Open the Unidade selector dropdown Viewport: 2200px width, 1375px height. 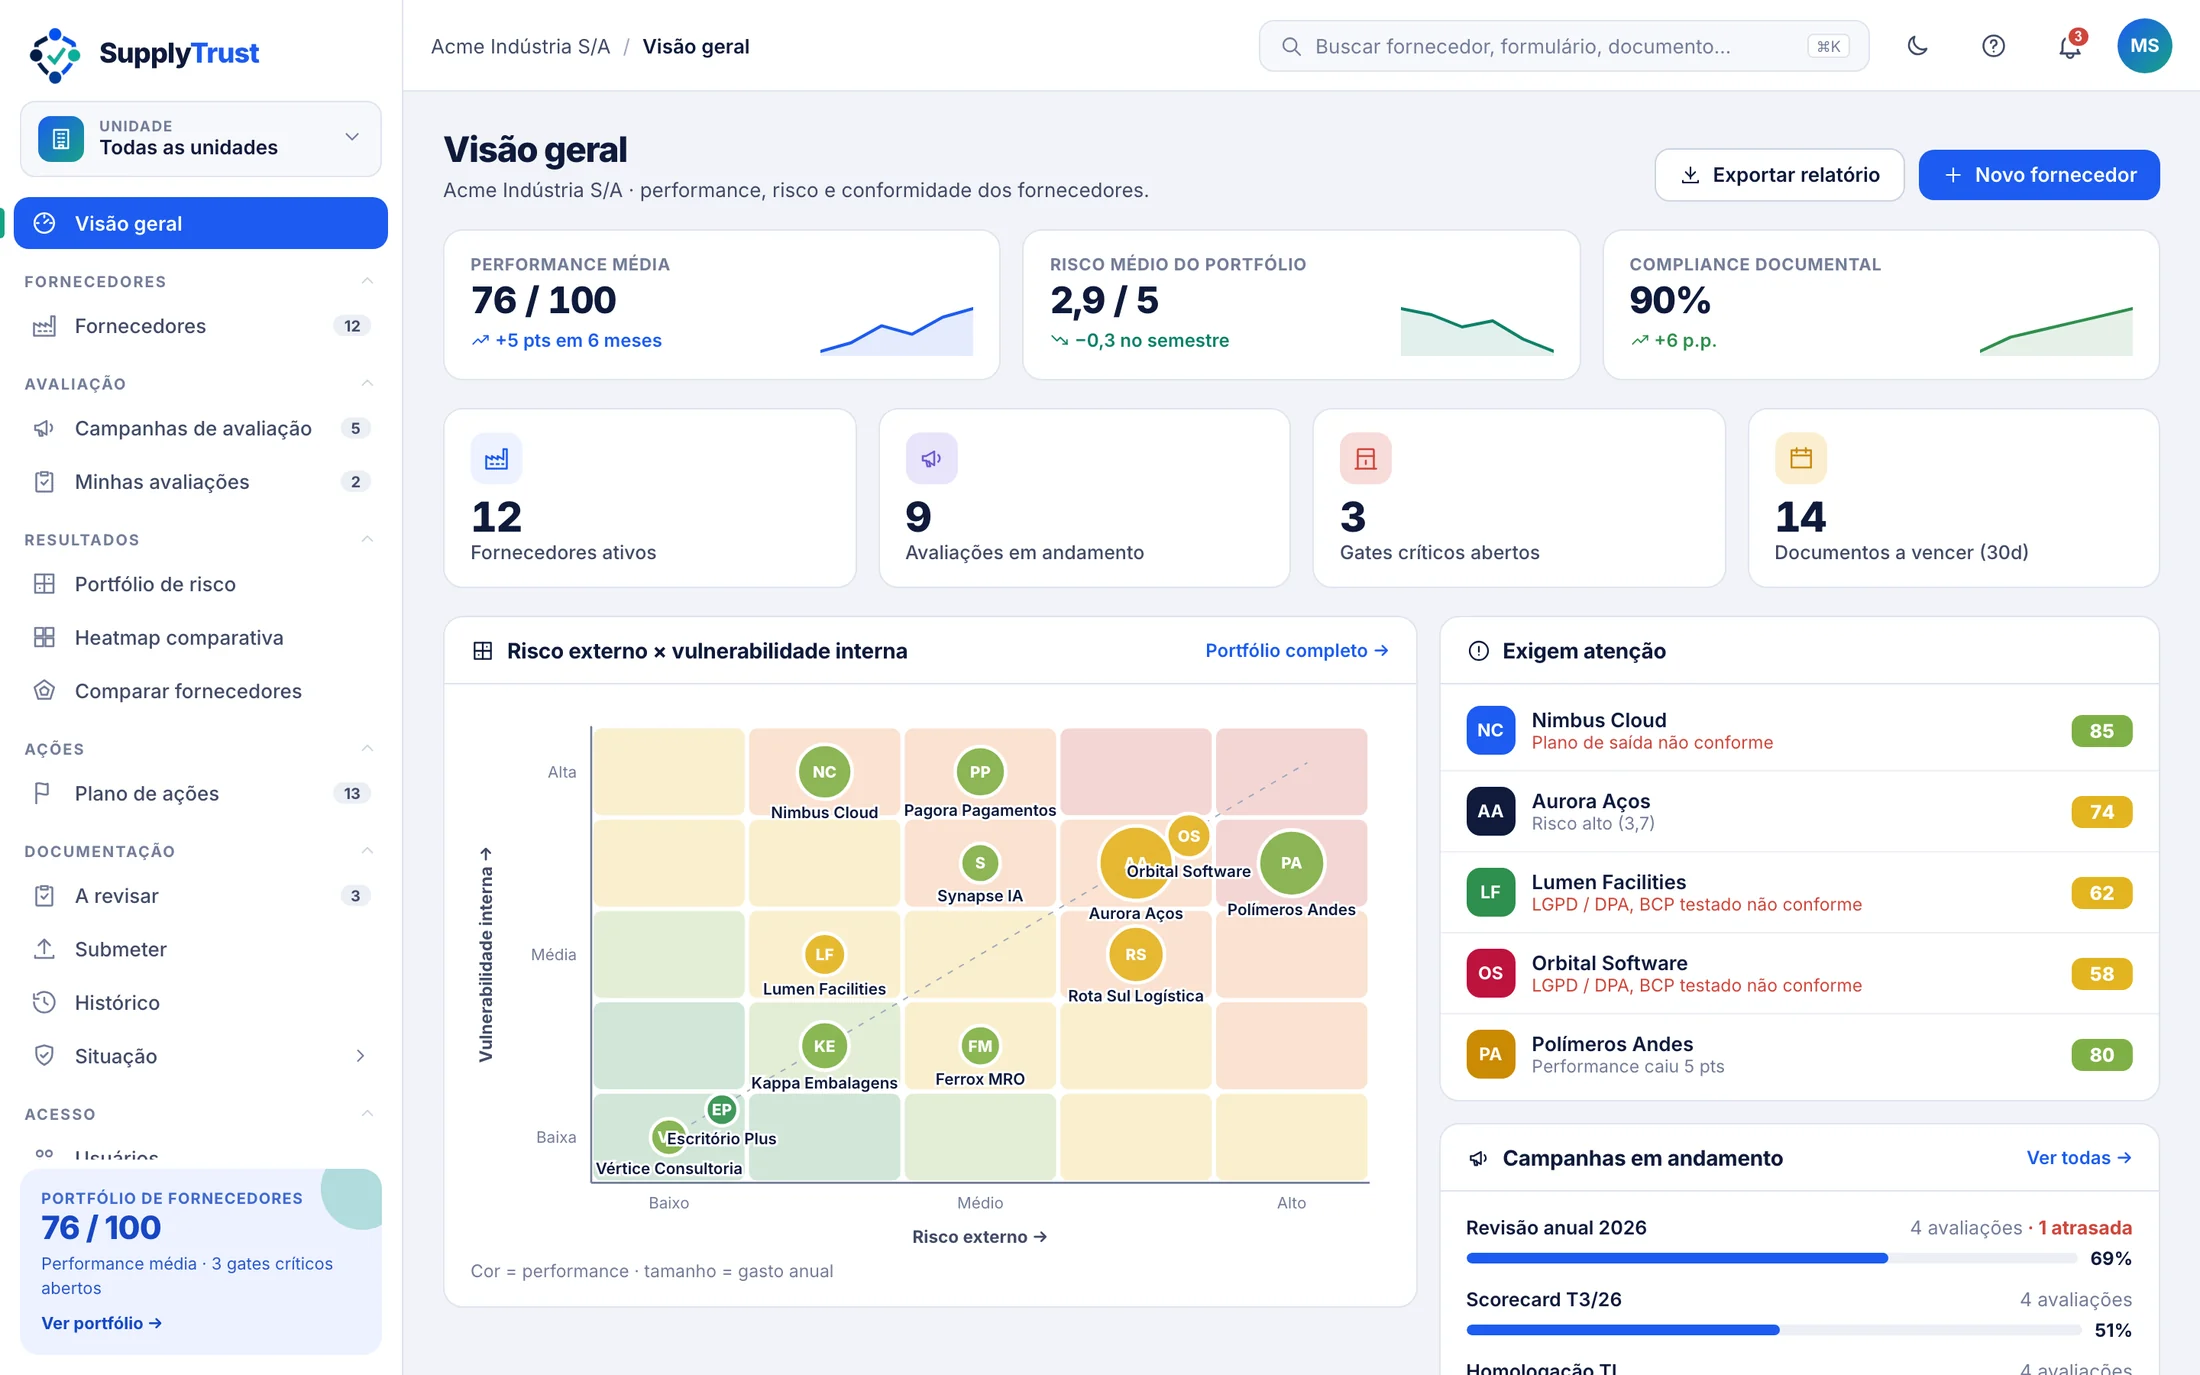tap(200, 138)
